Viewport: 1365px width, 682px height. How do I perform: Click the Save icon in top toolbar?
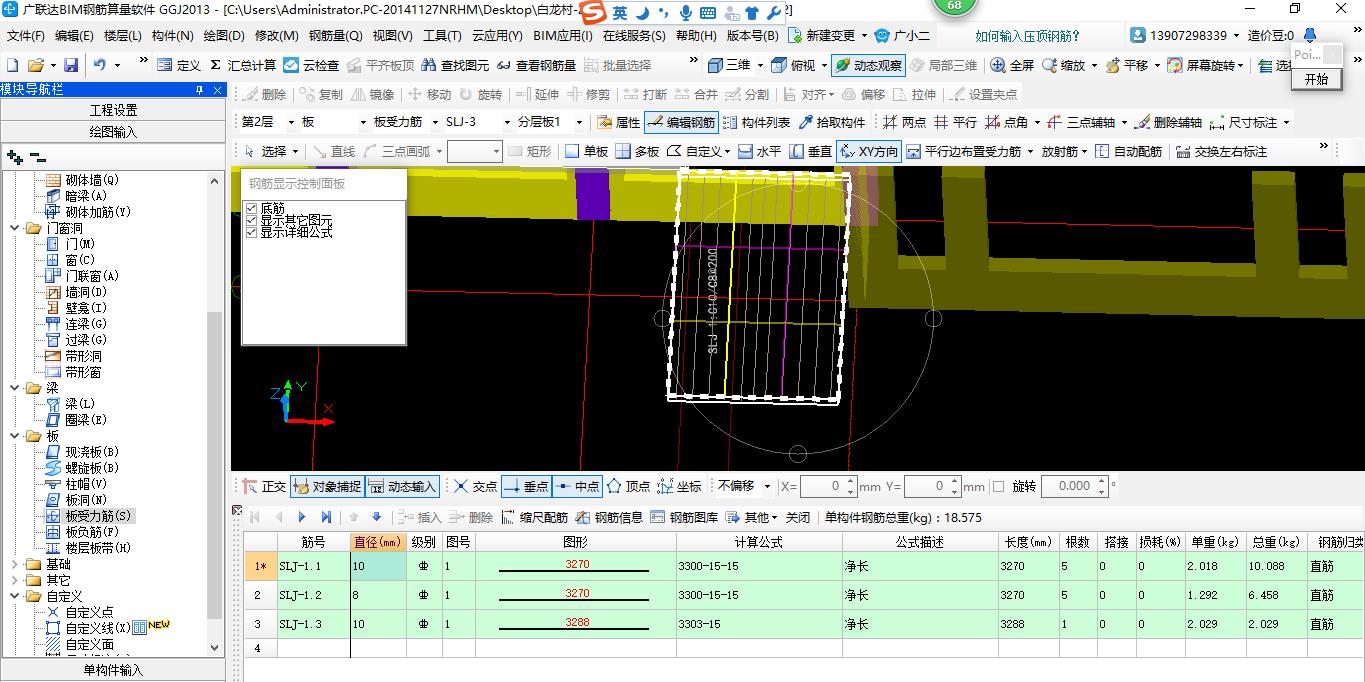(71, 65)
